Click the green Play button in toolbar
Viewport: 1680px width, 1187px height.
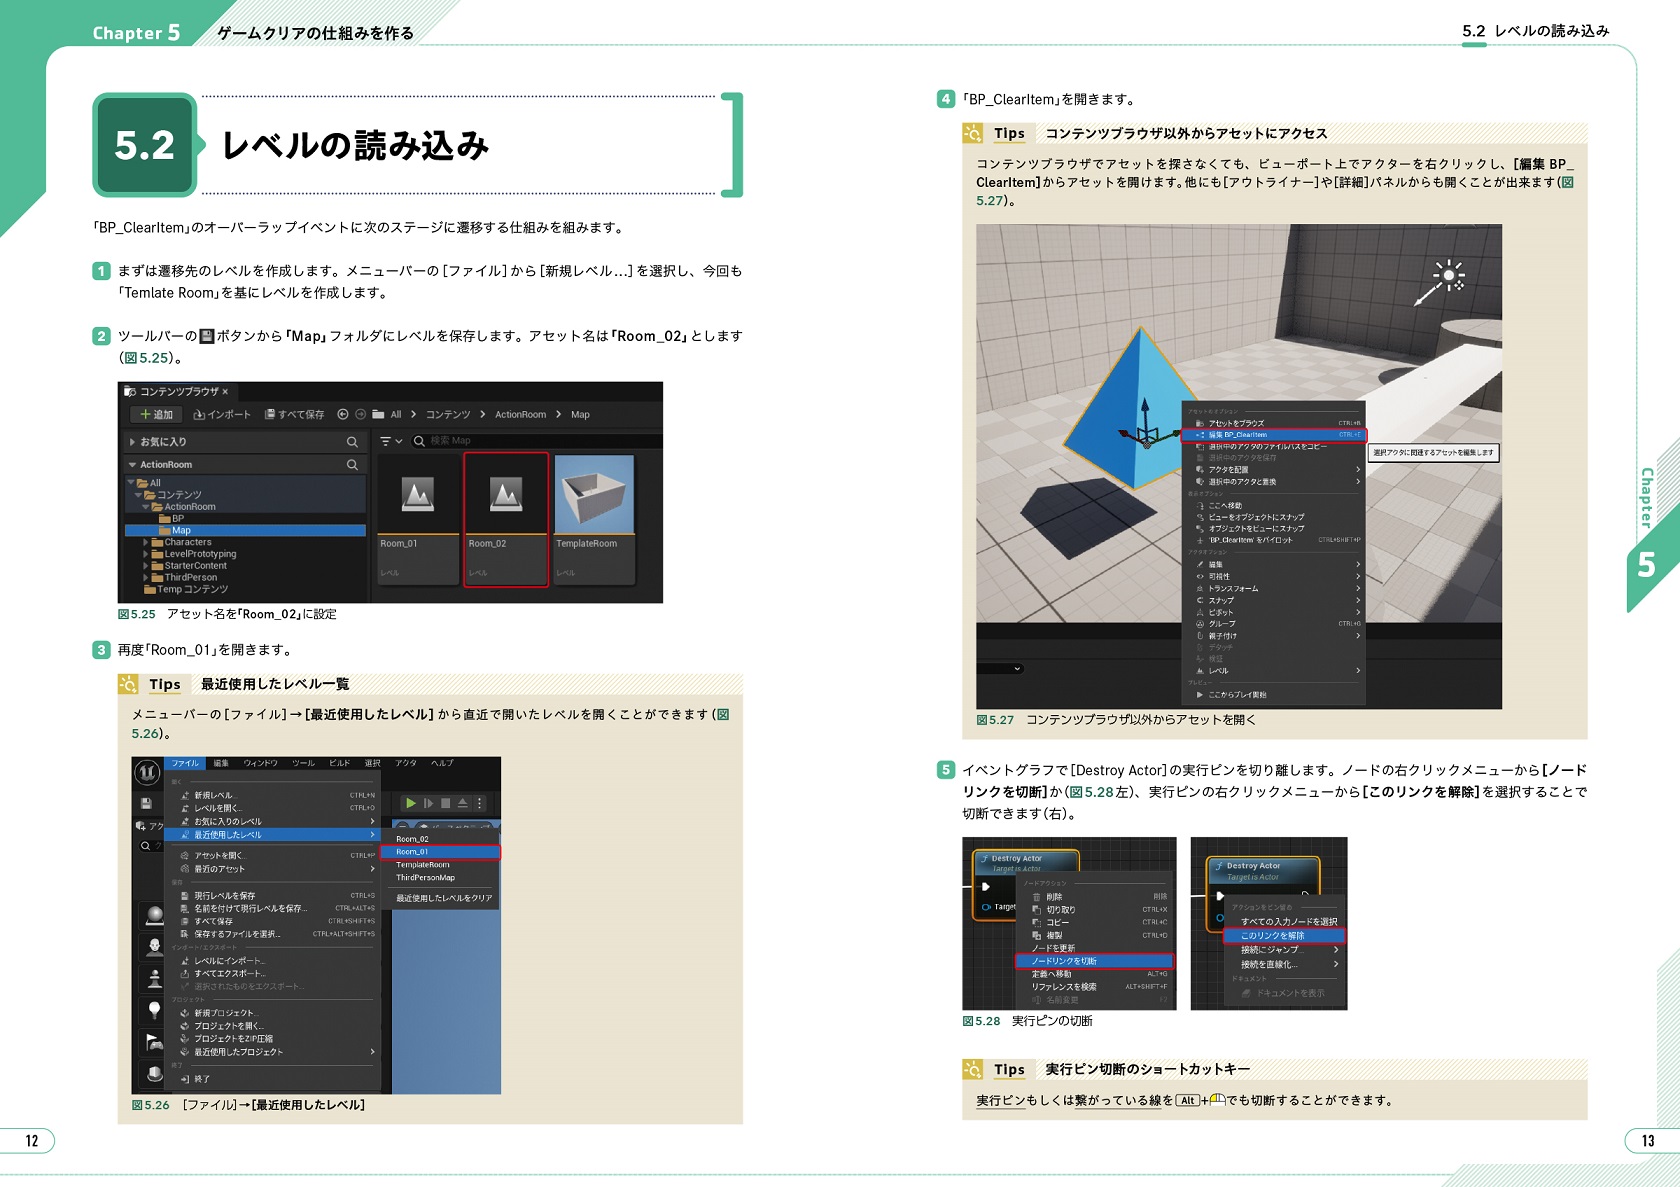[410, 803]
